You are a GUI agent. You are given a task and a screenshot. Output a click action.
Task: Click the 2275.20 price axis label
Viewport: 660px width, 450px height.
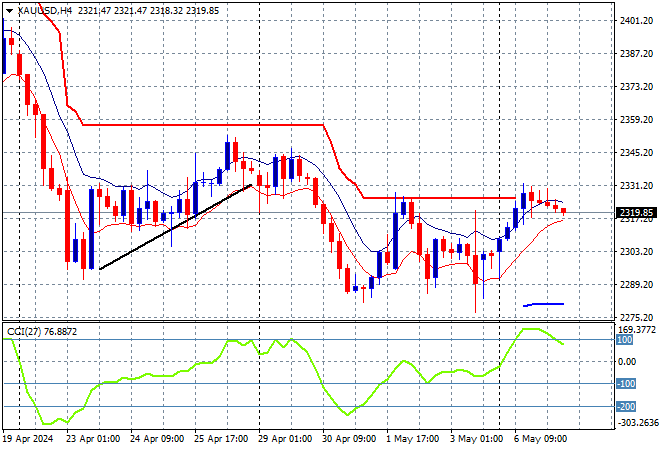click(x=636, y=317)
